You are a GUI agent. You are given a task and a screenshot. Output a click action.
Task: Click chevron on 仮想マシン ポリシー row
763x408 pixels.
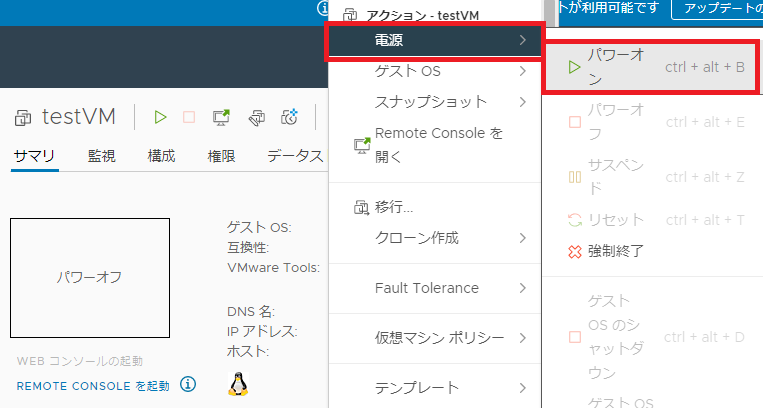523,338
